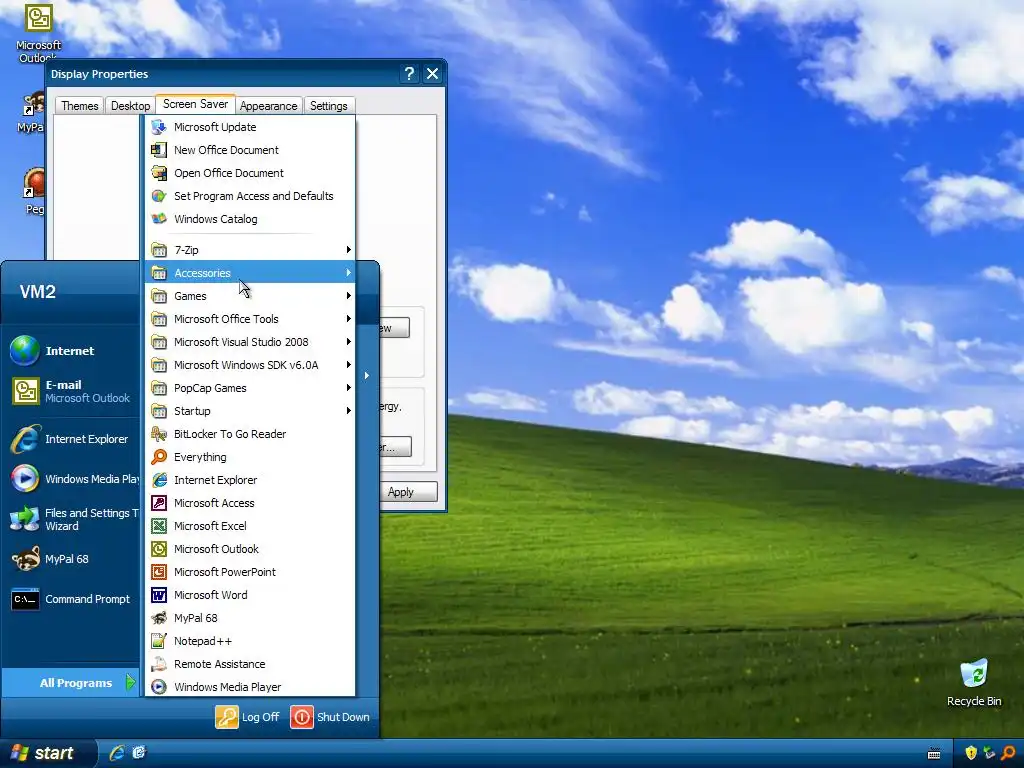Image resolution: width=1024 pixels, height=768 pixels.
Task: Click the on-screen keyboard tray icon
Action: [x=934, y=754]
